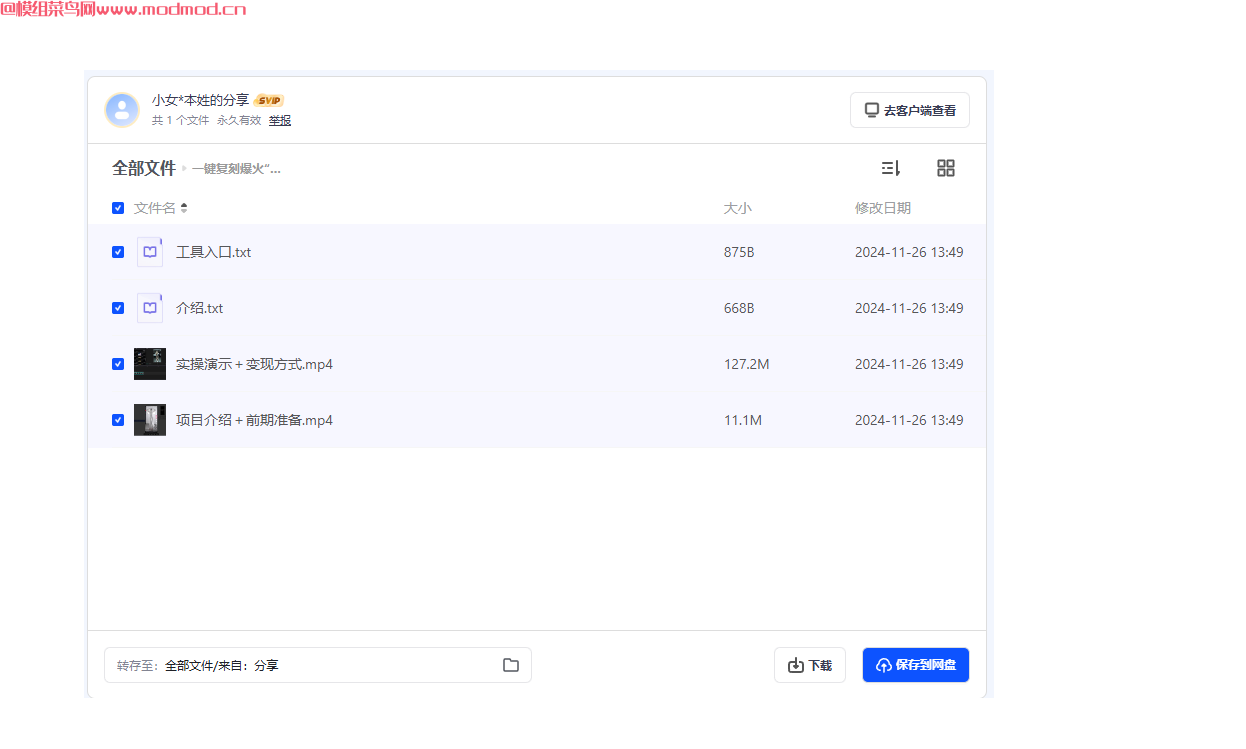This screenshot has width=1246, height=749.
Task: Click the 875B size value
Action: 739,252
